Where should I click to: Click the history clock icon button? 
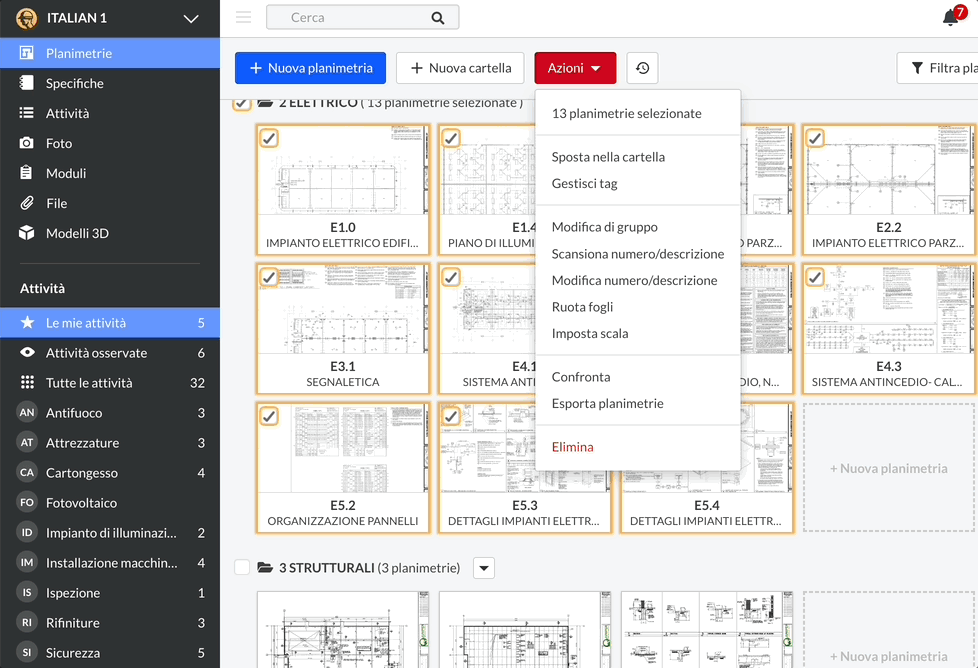(642, 68)
